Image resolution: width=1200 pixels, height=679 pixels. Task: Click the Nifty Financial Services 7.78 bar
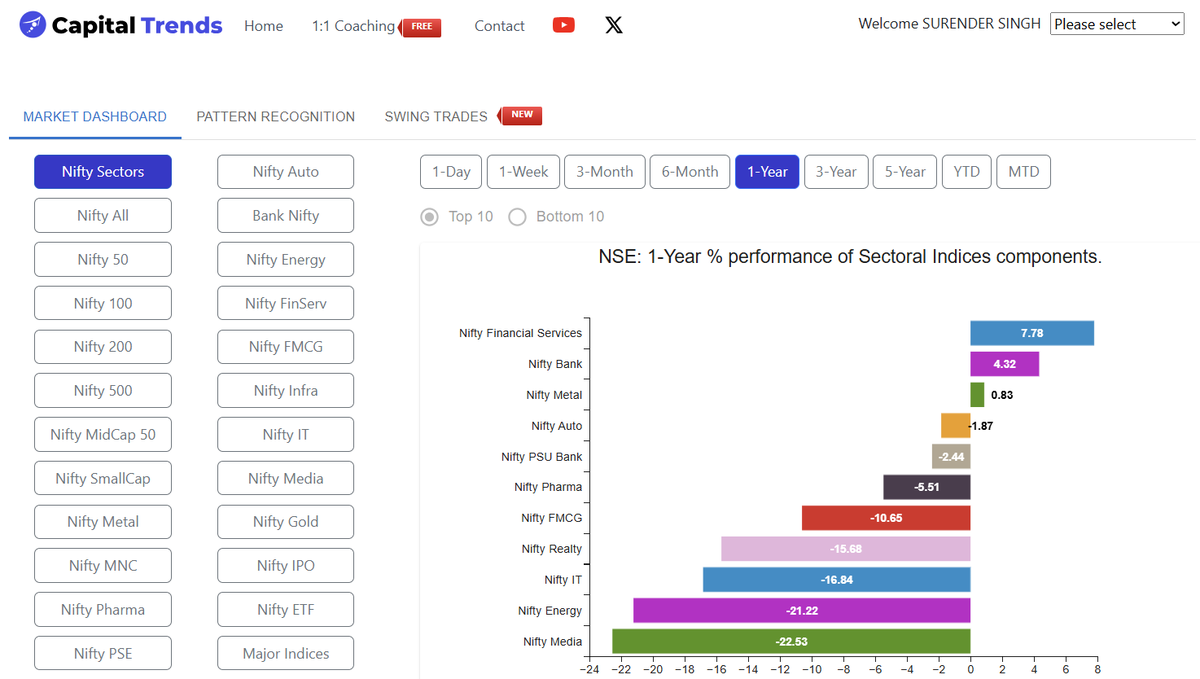[x=1032, y=333]
